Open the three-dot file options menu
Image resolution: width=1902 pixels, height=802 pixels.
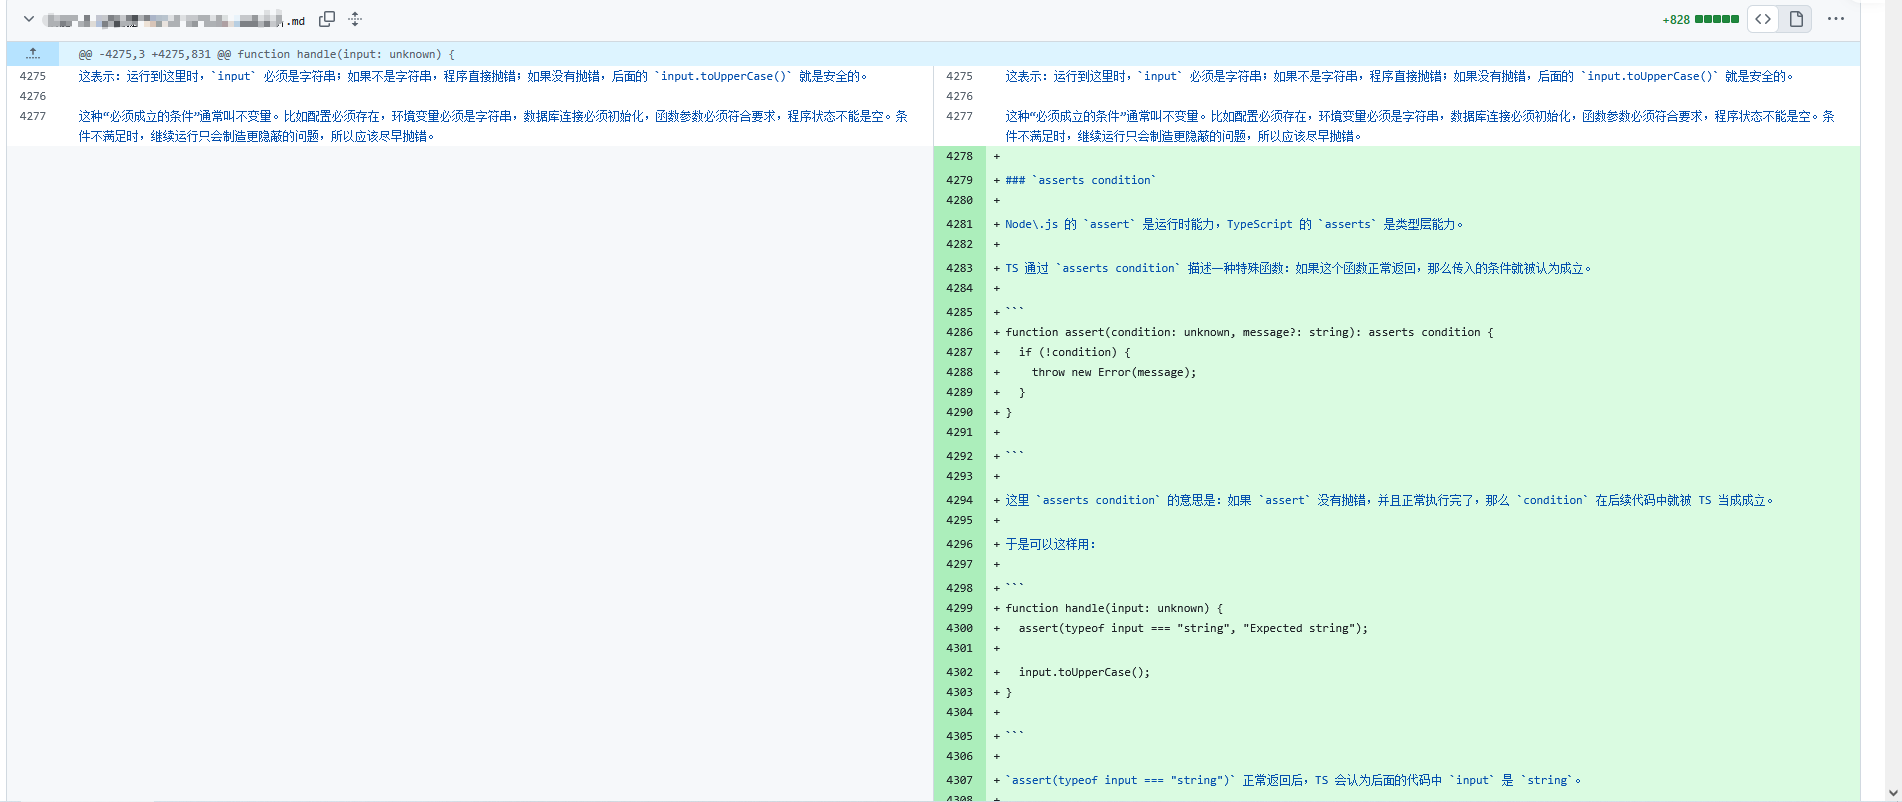click(x=1836, y=19)
